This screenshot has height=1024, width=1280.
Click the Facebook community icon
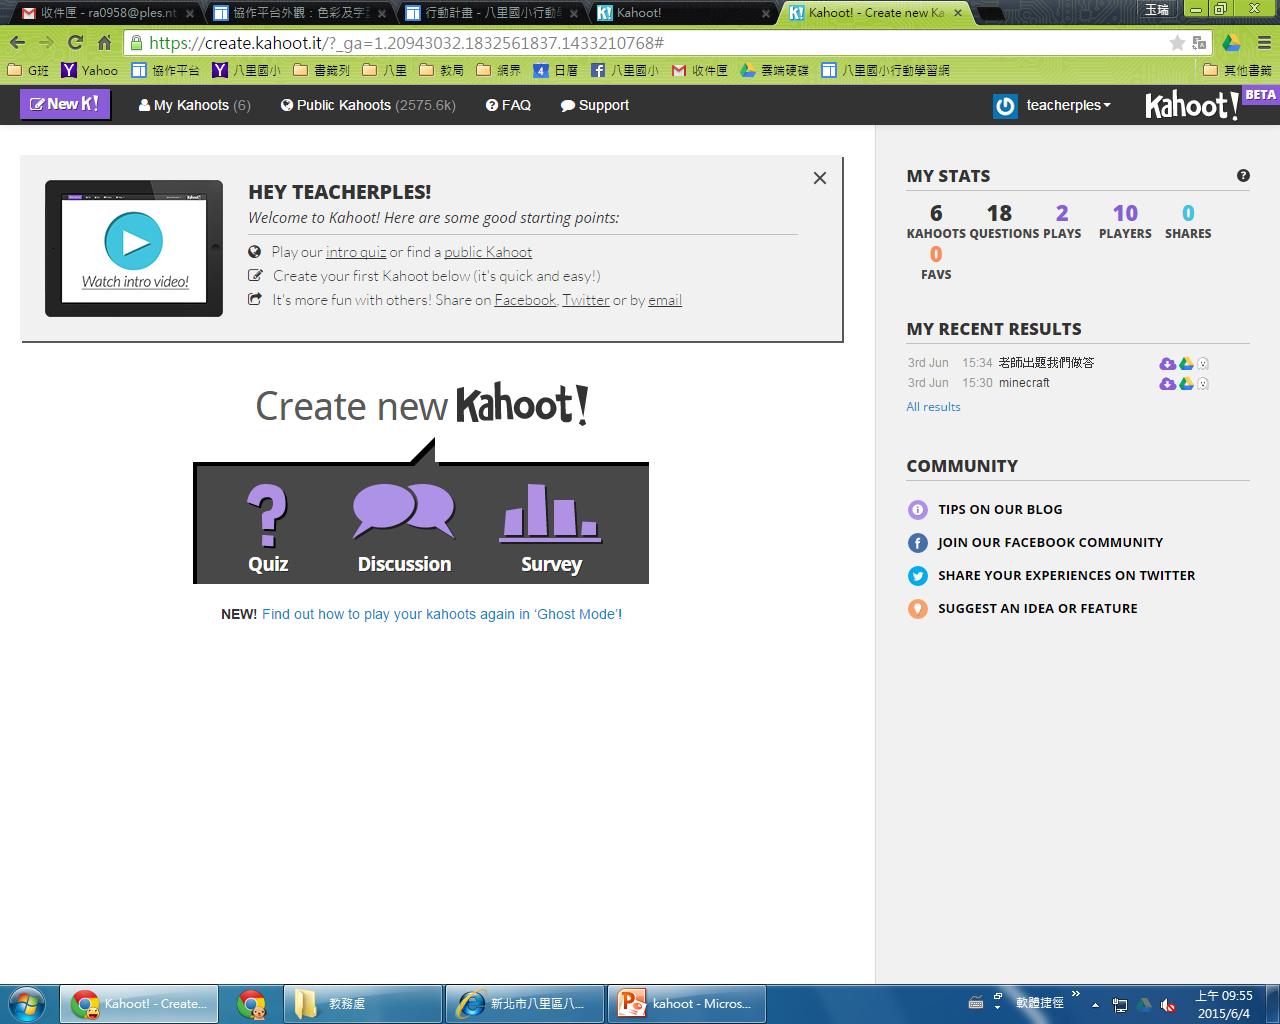pos(917,543)
